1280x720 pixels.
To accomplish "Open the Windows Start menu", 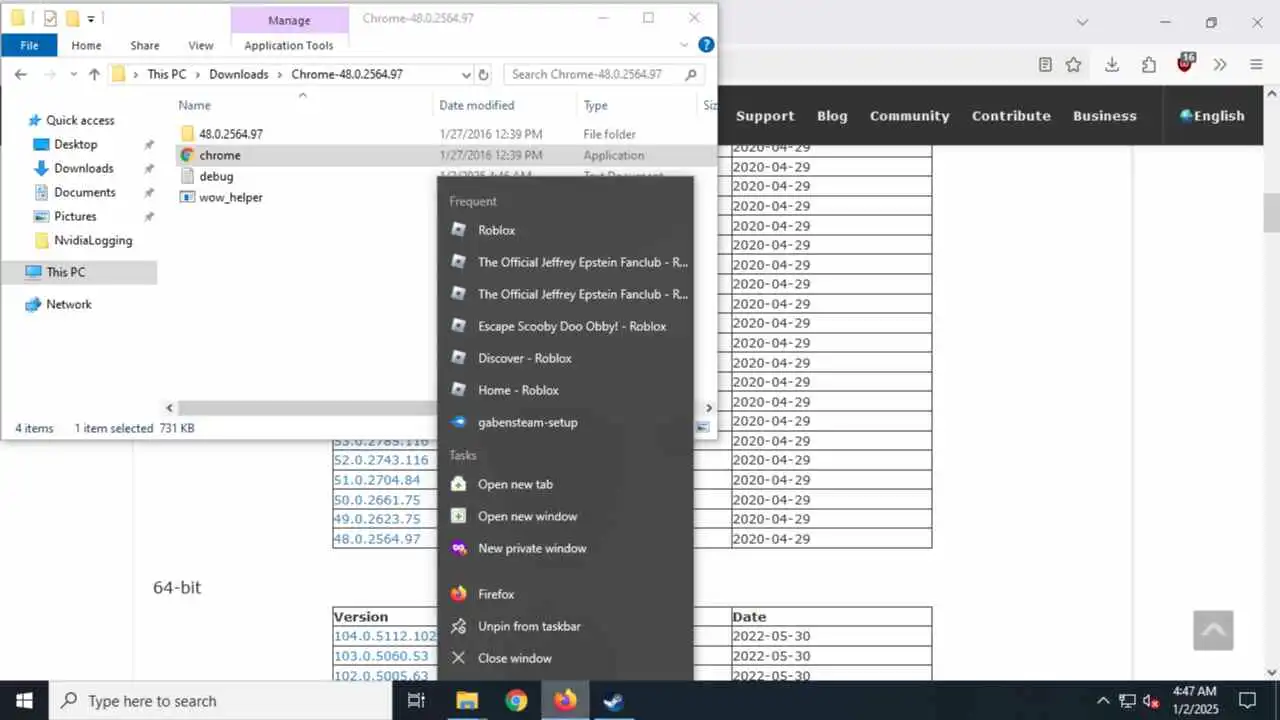I will pos(24,701).
